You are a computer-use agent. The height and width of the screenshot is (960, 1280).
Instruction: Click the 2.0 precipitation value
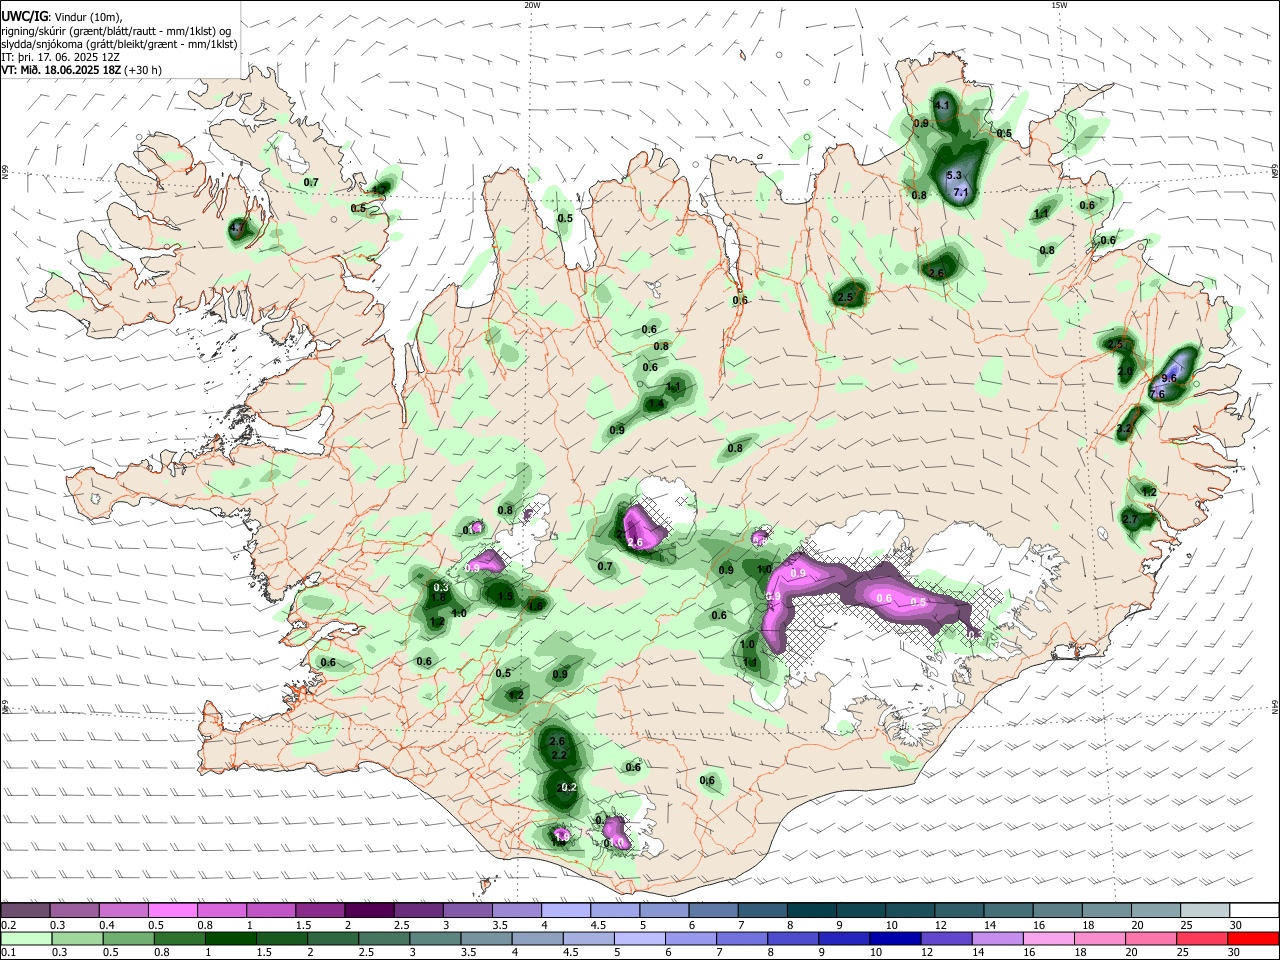[1125, 372]
